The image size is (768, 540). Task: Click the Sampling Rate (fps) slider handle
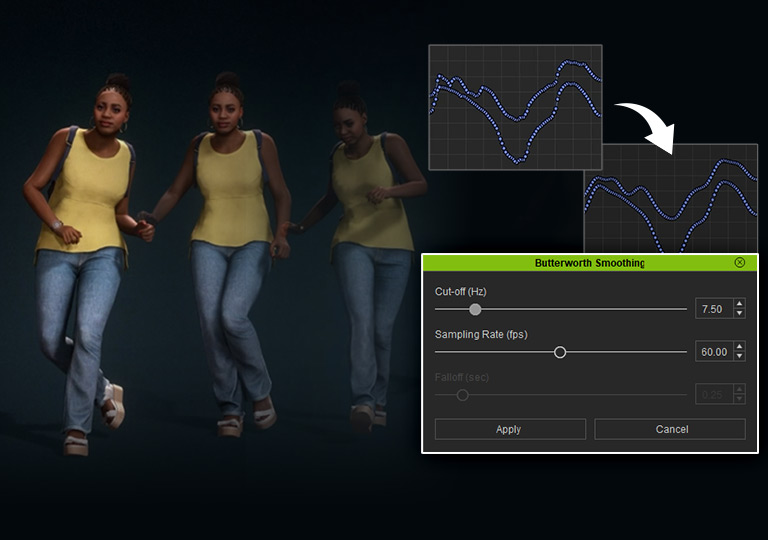(560, 352)
